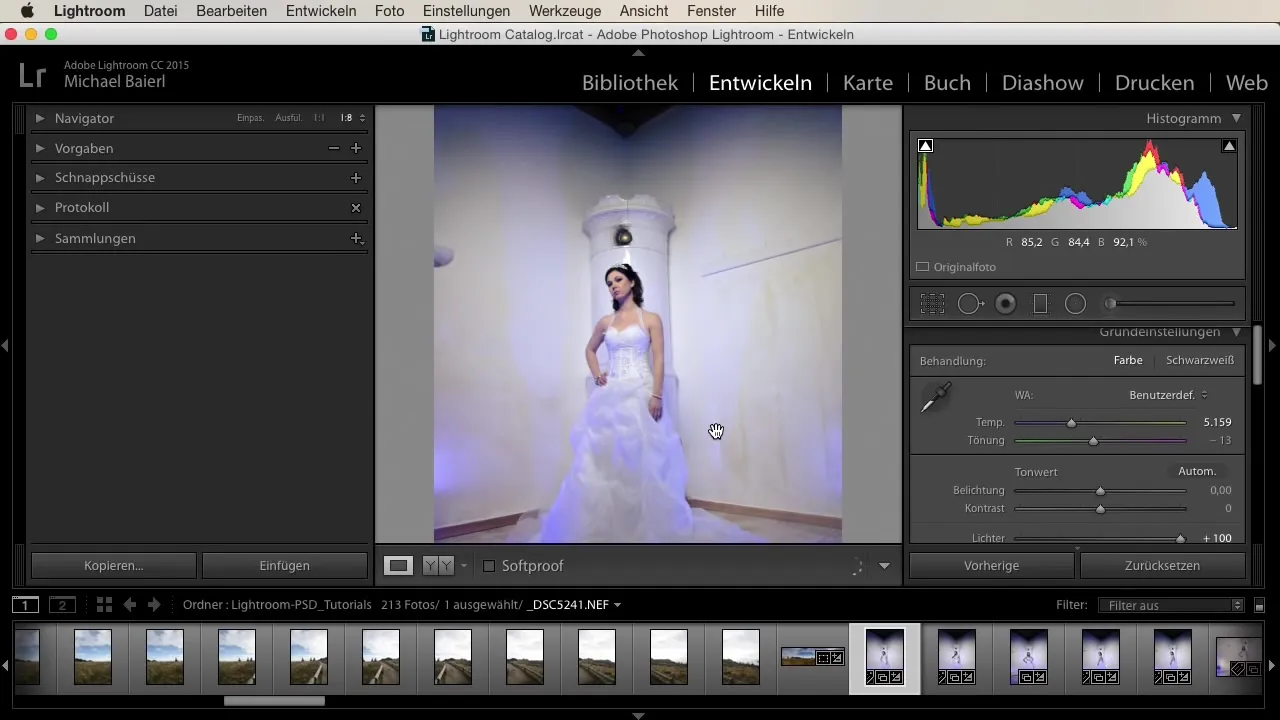The width and height of the screenshot is (1280, 720).
Task: Toggle highlight clipping indicator in histogram
Action: (x=1229, y=146)
